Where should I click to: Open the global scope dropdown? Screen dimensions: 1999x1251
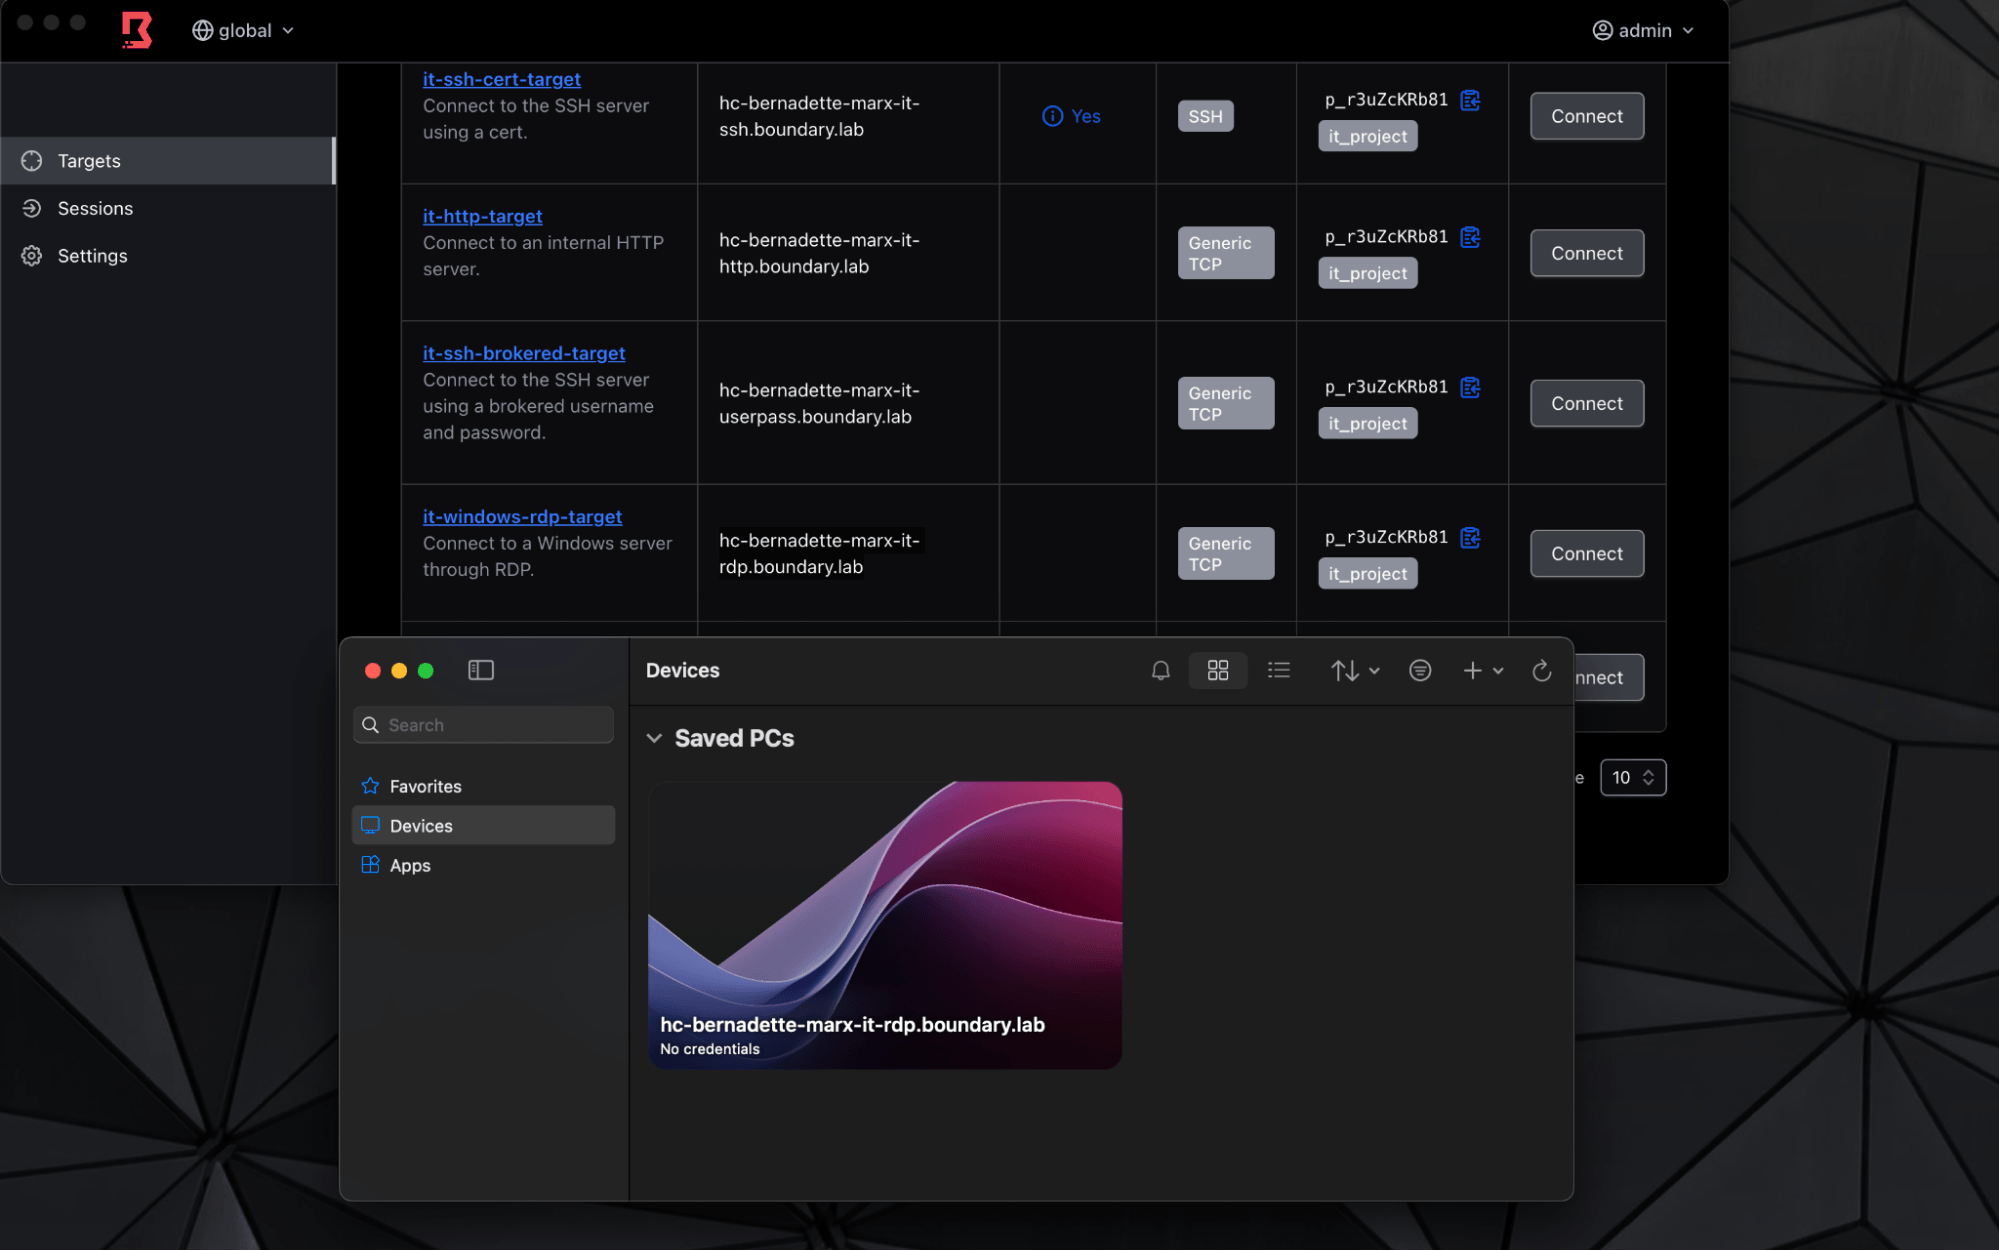pos(243,30)
